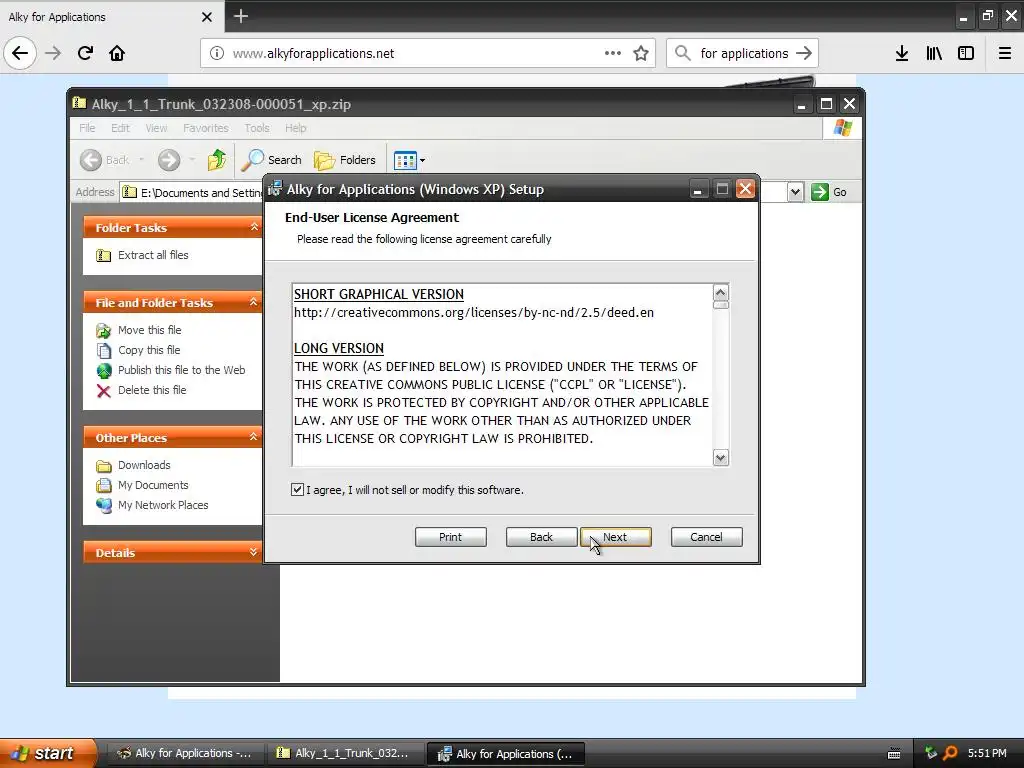
Task: Click the Print button in setup
Action: click(451, 537)
